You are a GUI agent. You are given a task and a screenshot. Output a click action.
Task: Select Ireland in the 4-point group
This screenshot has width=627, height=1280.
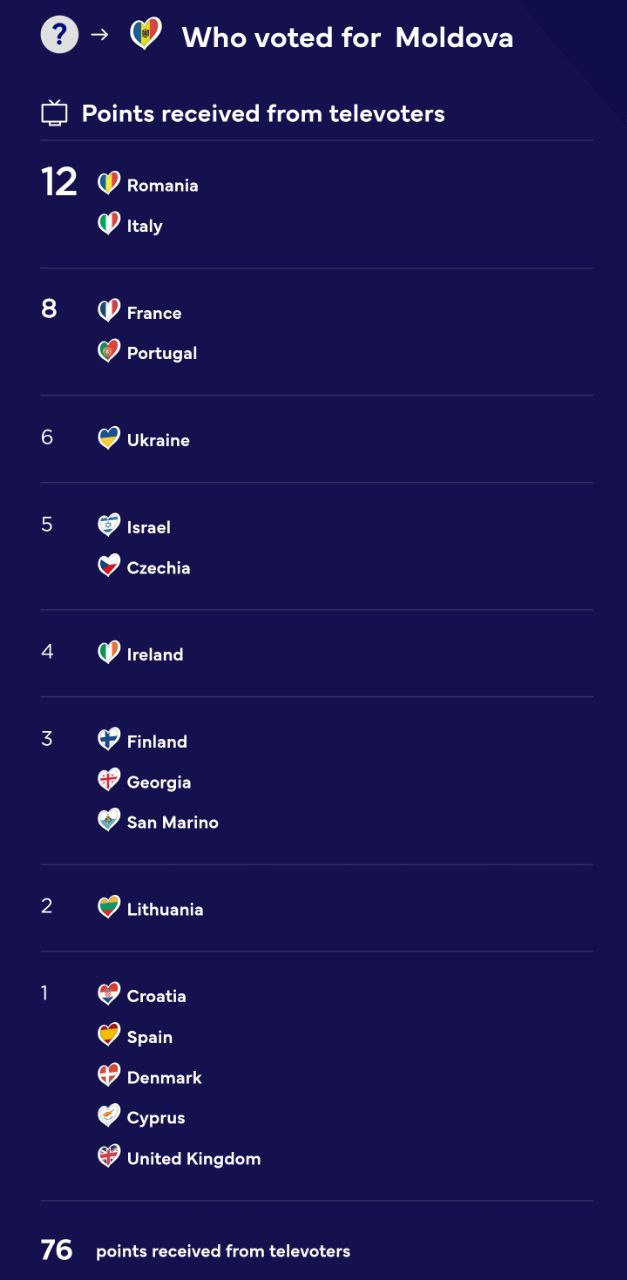coord(155,655)
